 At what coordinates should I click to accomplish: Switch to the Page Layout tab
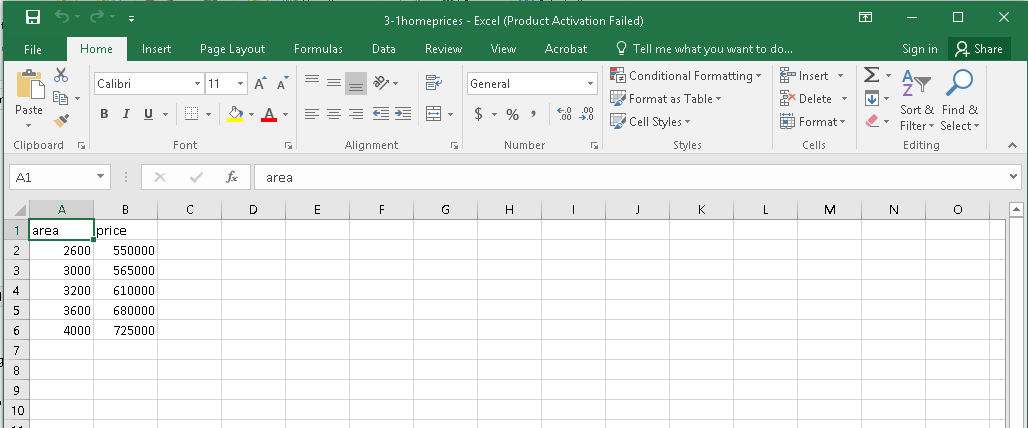coord(232,49)
